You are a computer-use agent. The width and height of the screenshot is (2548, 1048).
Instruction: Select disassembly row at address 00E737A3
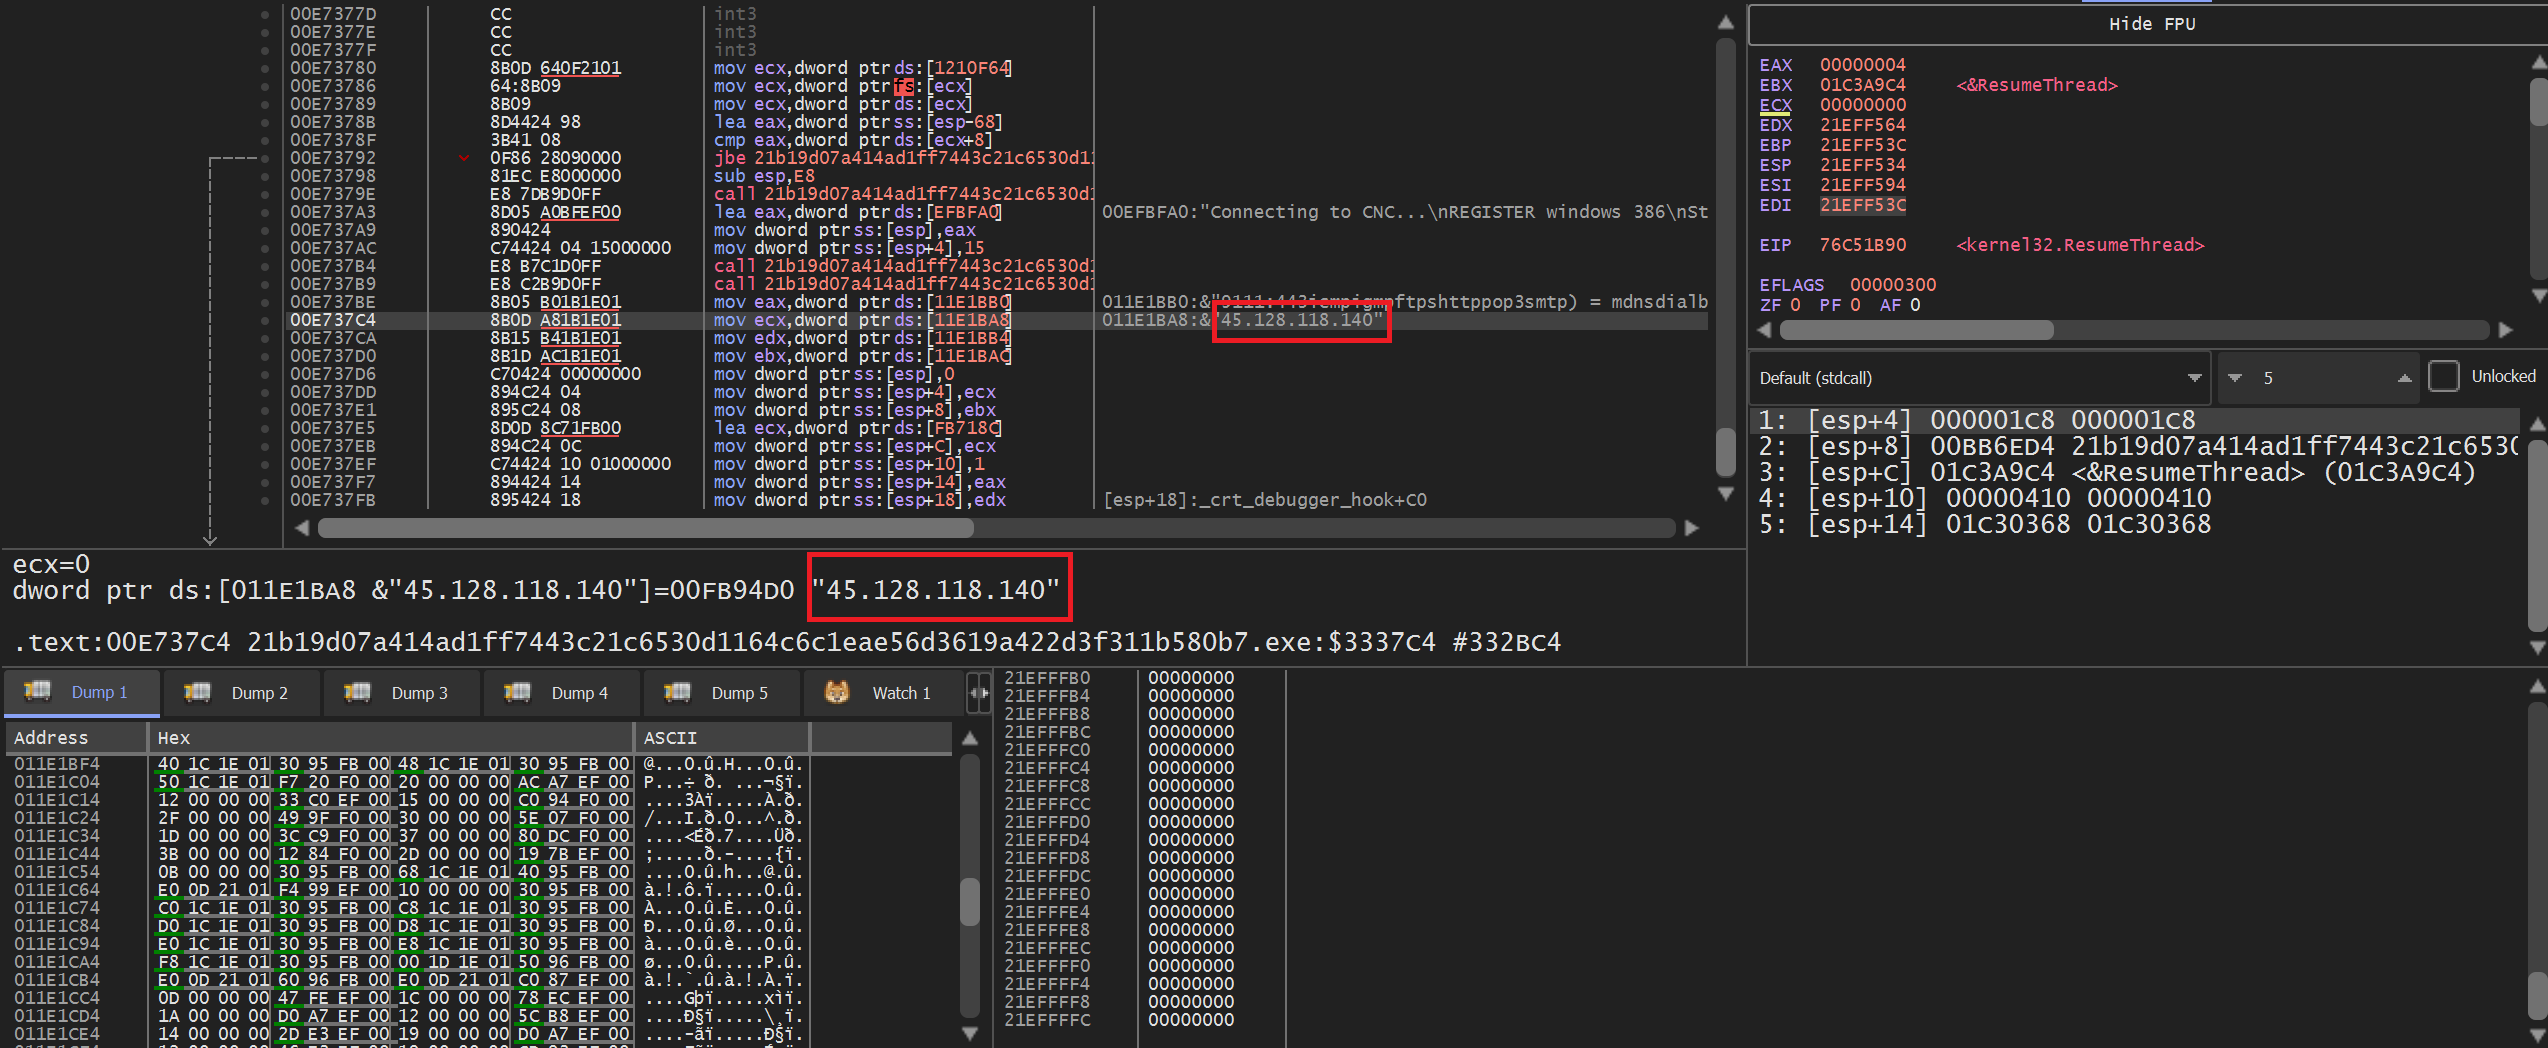[x=997, y=212]
